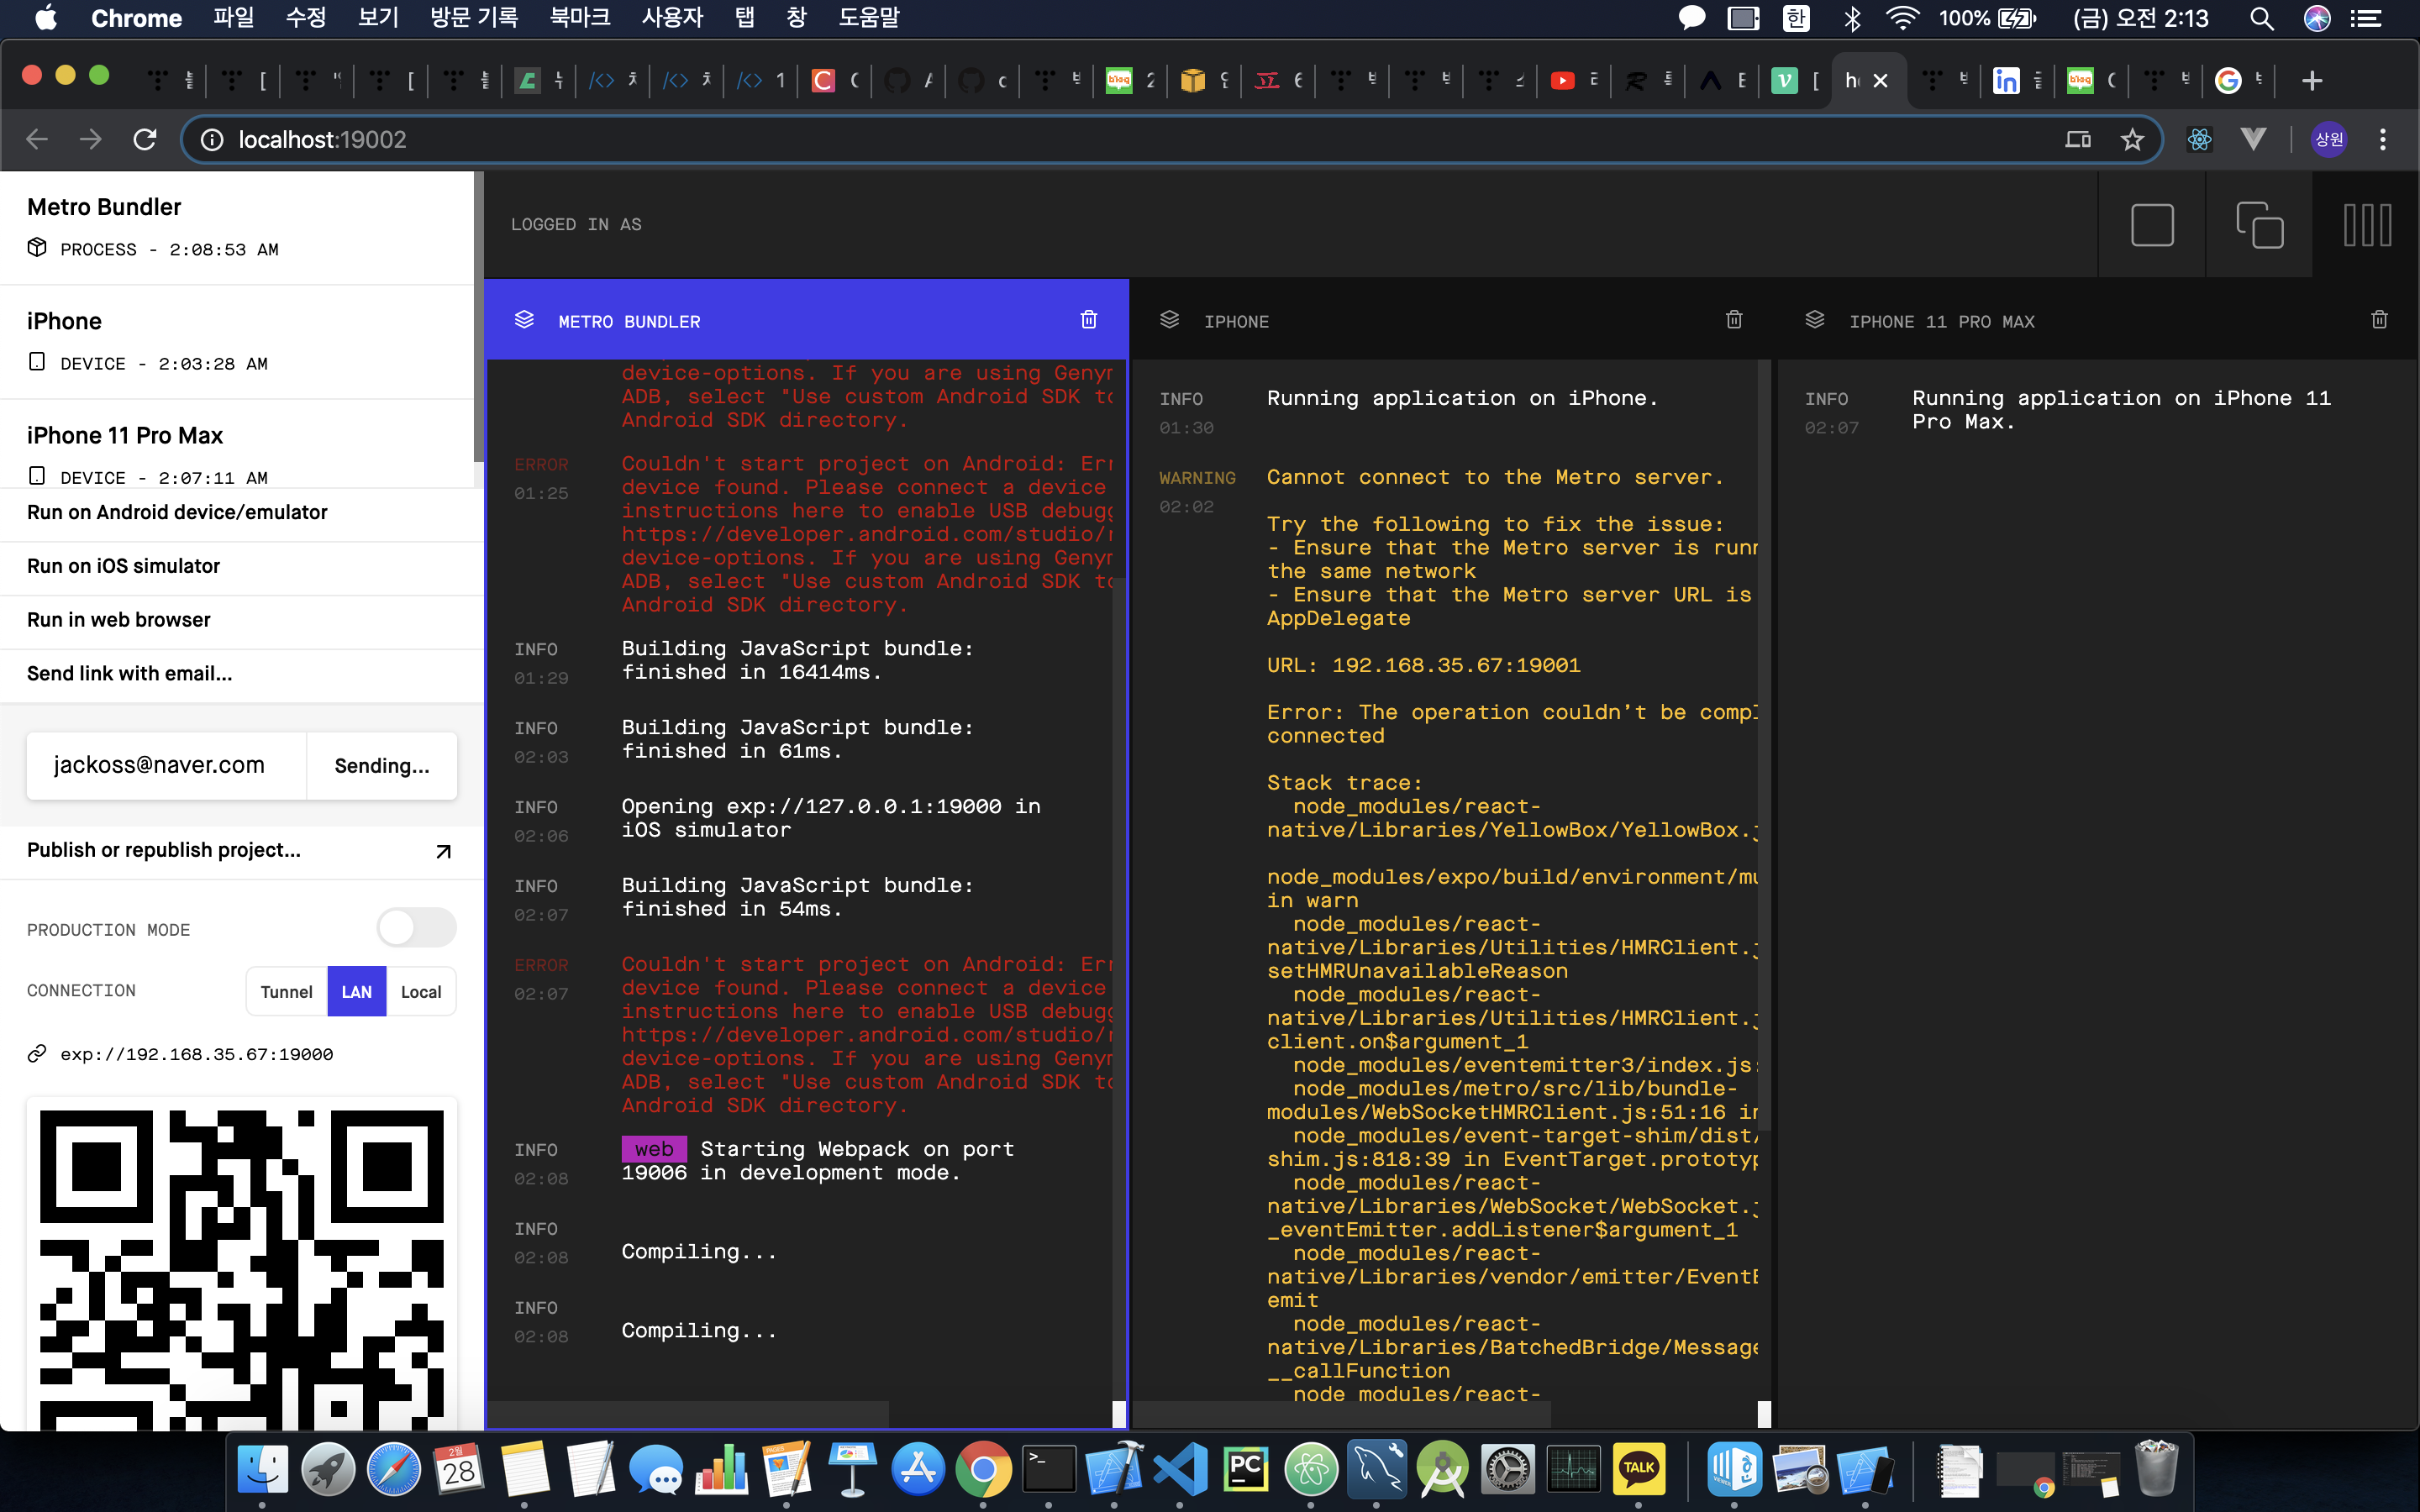This screenshot has width=2420, height=1512.
Task: Open Chrome's three-dot menu
Action: coord(2382,140)
